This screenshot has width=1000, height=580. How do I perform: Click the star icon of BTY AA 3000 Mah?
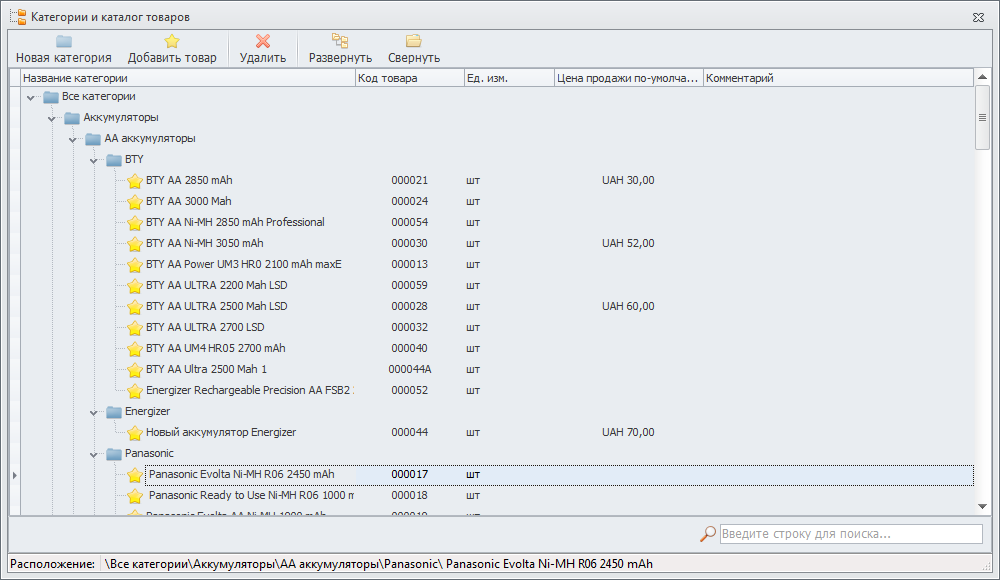(135, 202)
